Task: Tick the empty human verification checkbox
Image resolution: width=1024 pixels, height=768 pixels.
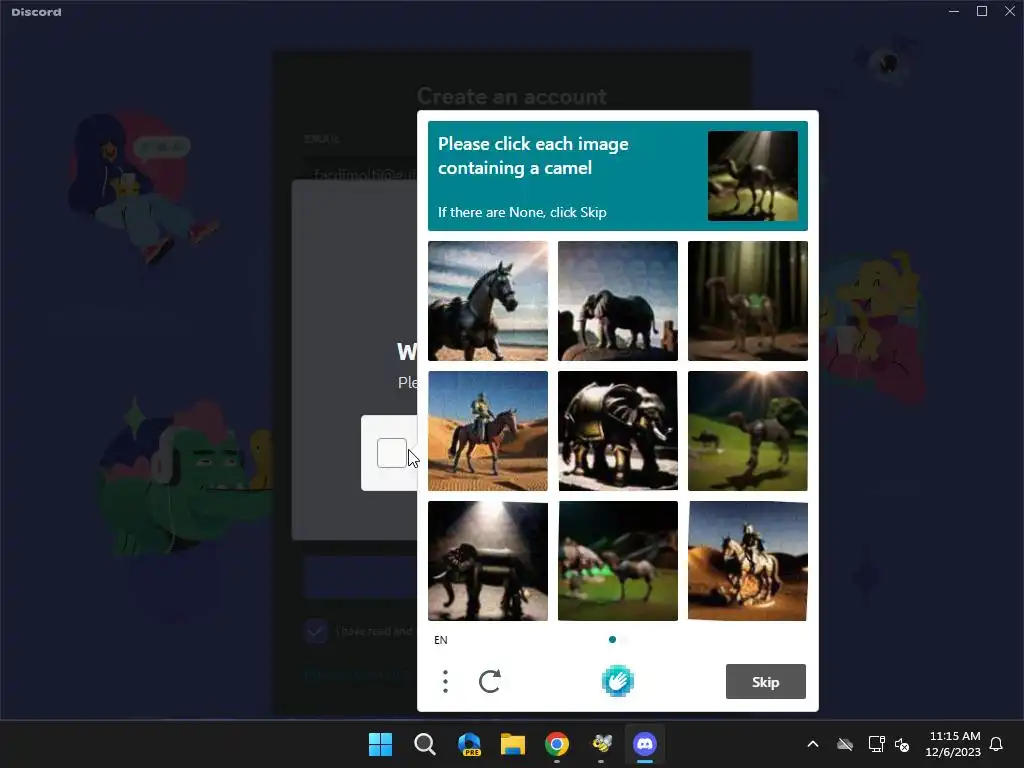Action: coord(392,453)
